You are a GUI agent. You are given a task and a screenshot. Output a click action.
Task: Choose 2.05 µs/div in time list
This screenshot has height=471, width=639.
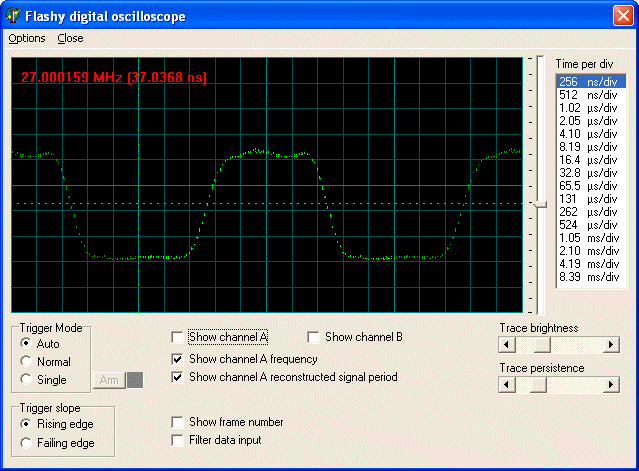click(x=591, y=121)
